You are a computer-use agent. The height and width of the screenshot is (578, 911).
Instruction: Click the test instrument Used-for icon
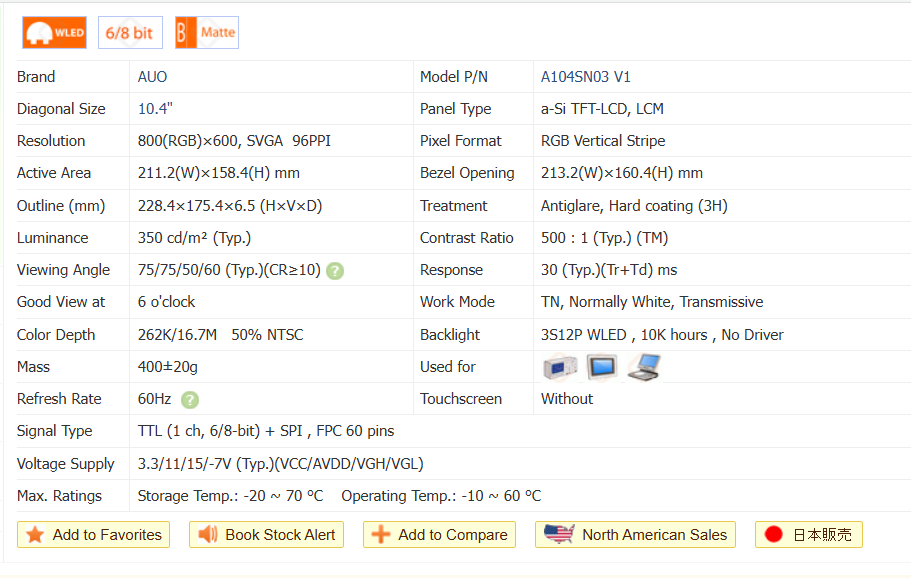click(x=560, y=367)
